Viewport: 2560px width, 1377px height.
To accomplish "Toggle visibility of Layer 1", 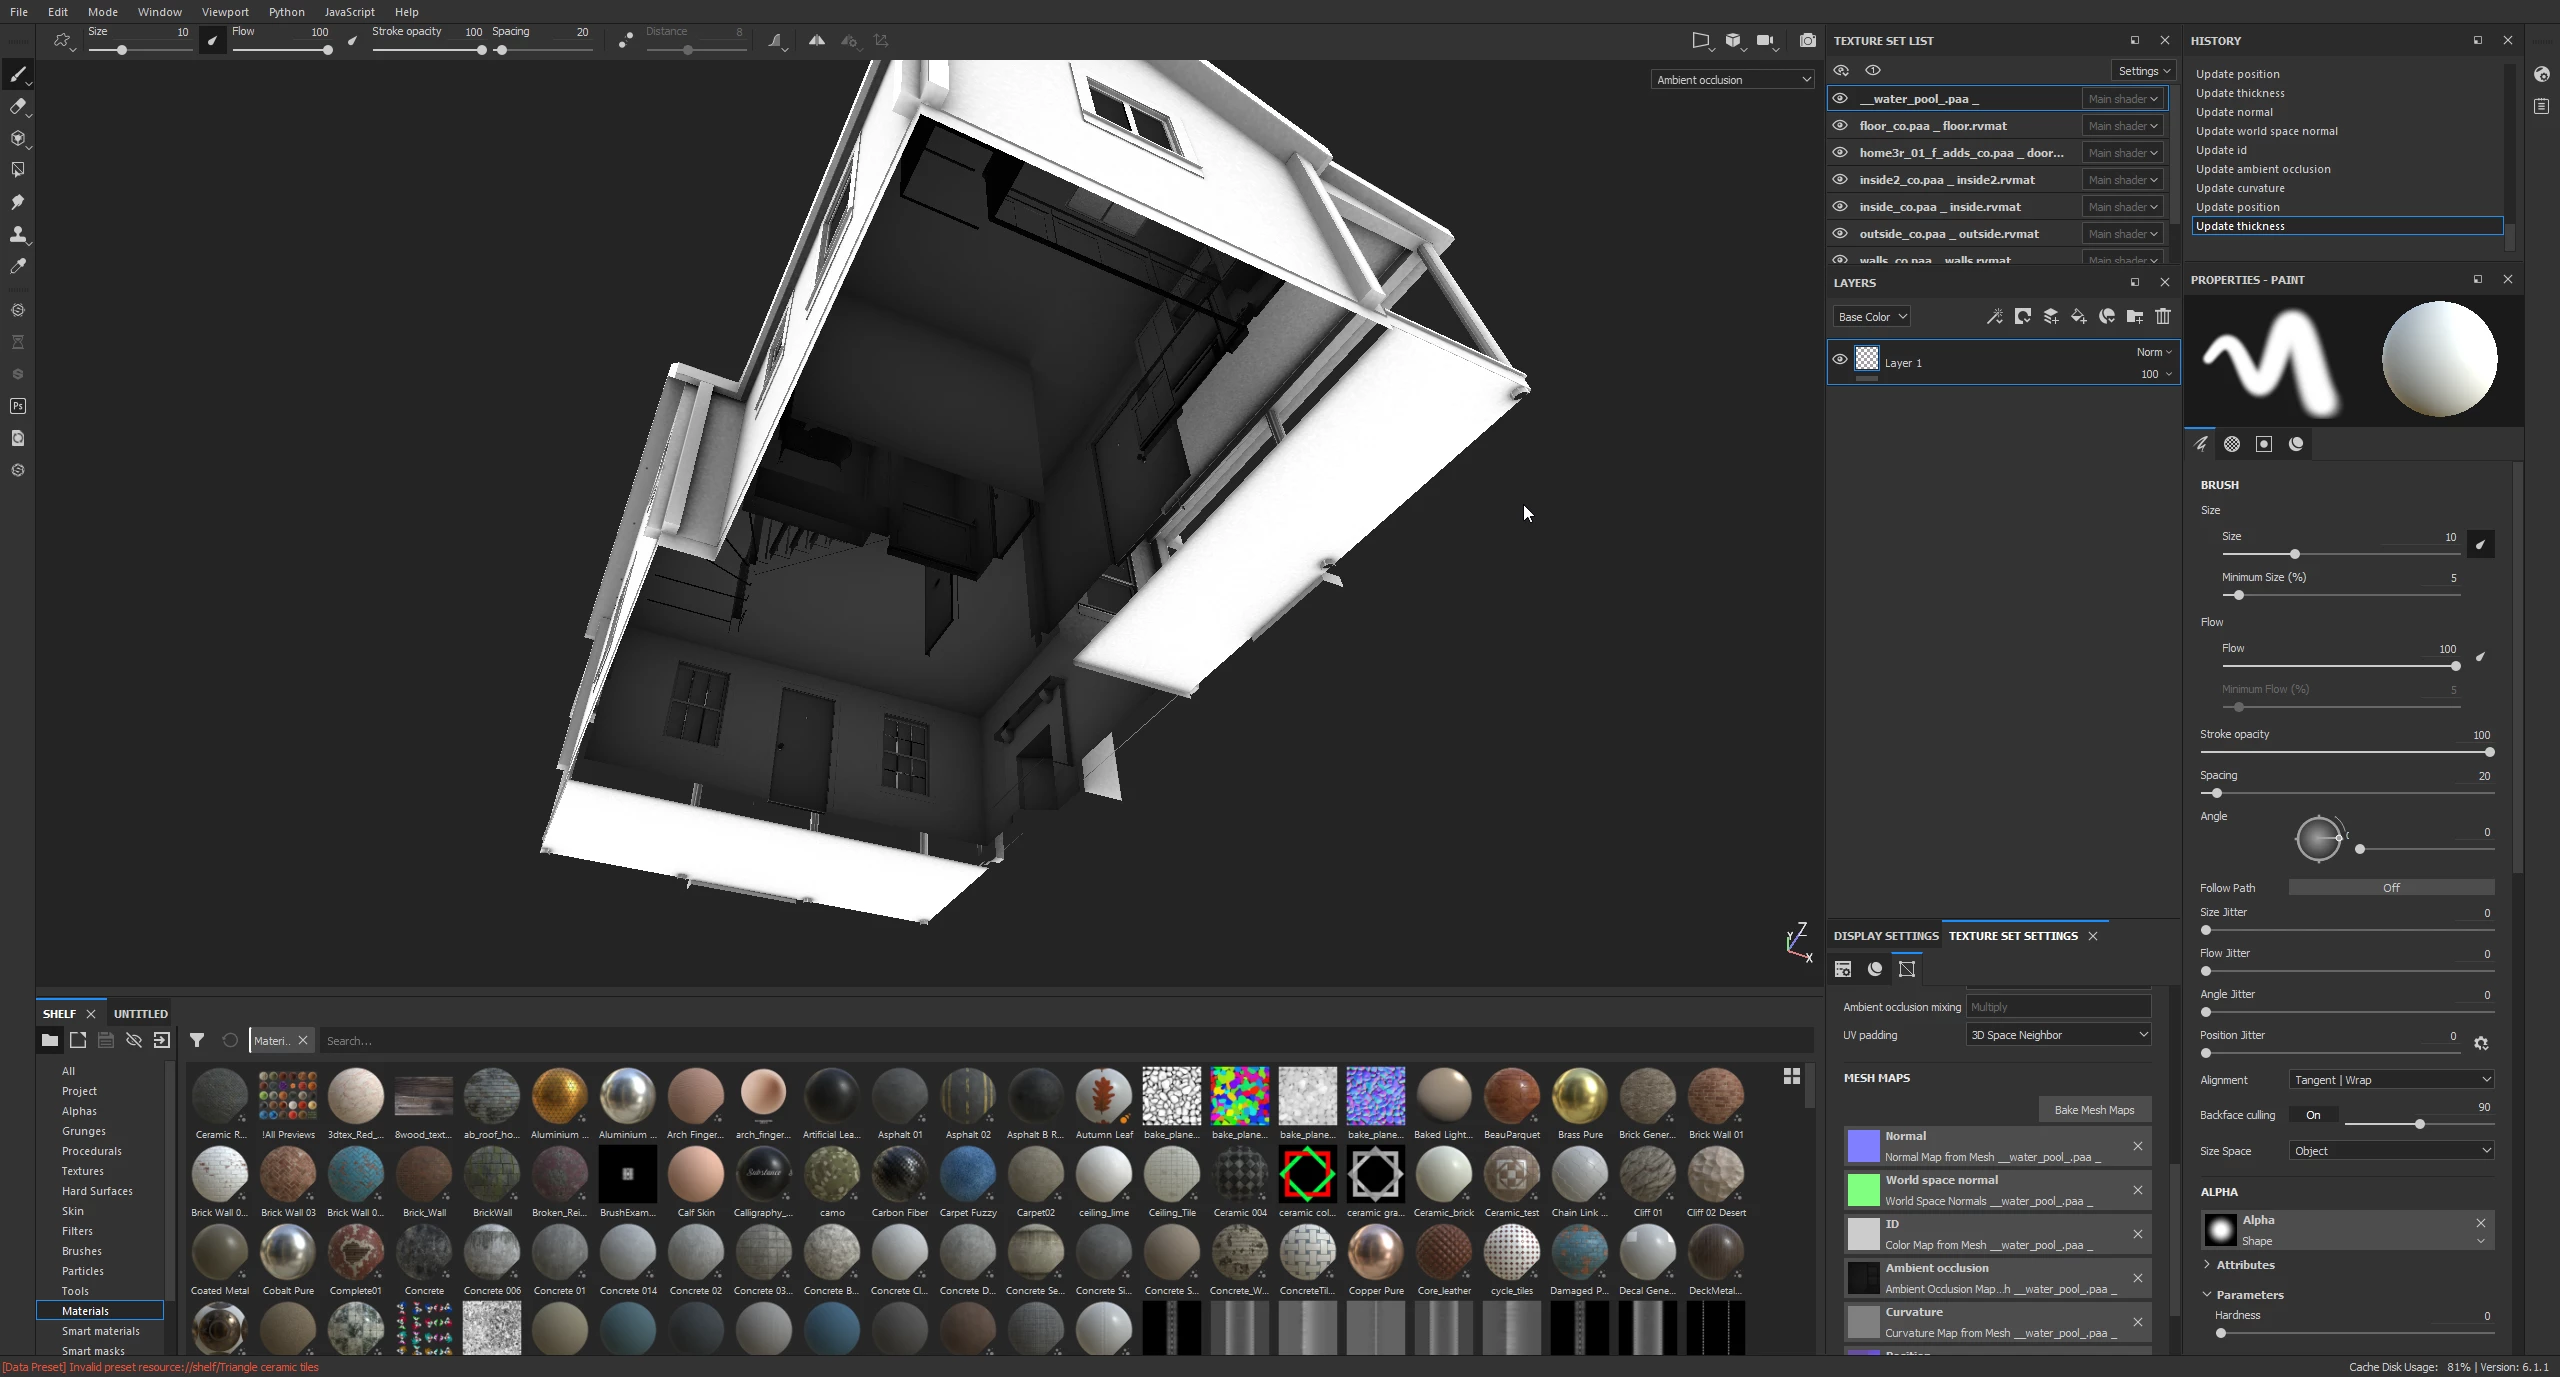I will pyautogui.click(x=1839, y=360).
